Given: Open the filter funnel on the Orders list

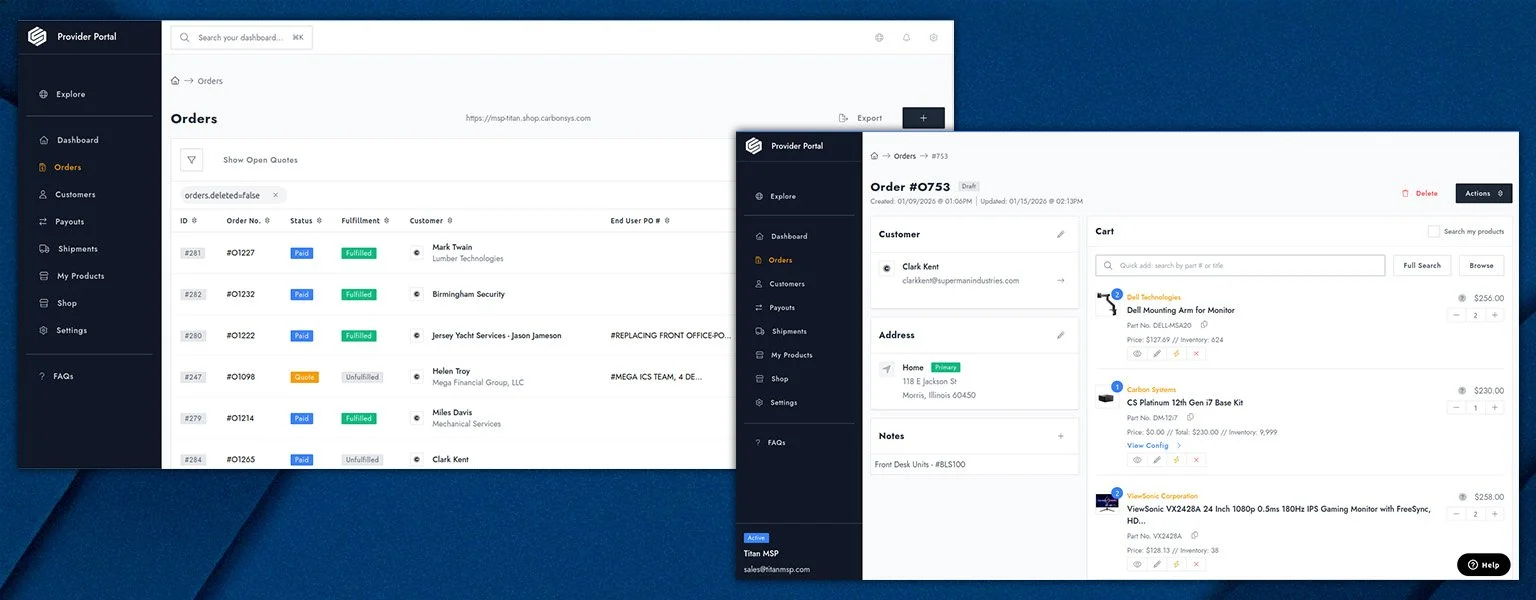Looking at the screenshot, I should (x=191, y=159).
